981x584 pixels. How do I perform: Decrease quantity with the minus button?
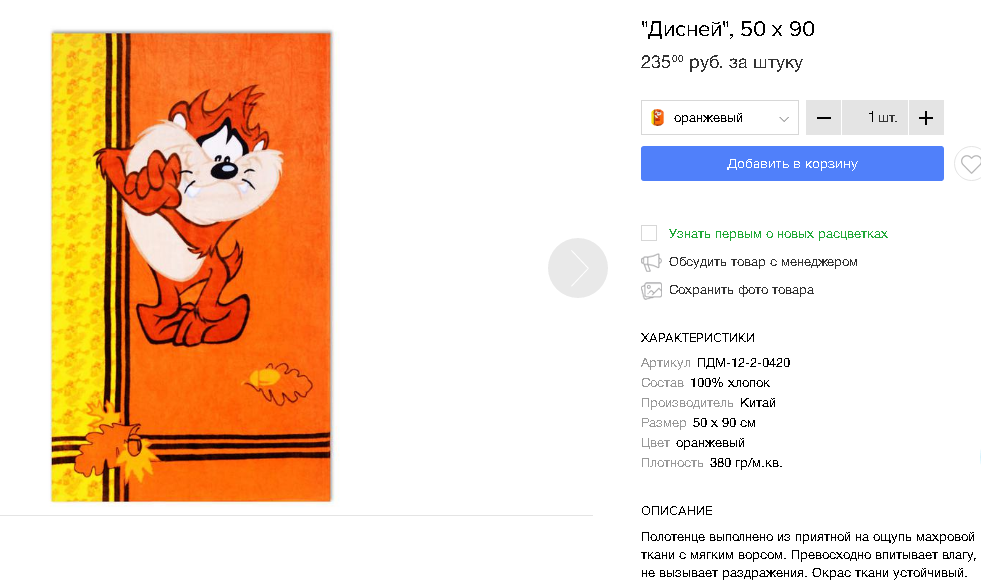click(x=823, y=118)
